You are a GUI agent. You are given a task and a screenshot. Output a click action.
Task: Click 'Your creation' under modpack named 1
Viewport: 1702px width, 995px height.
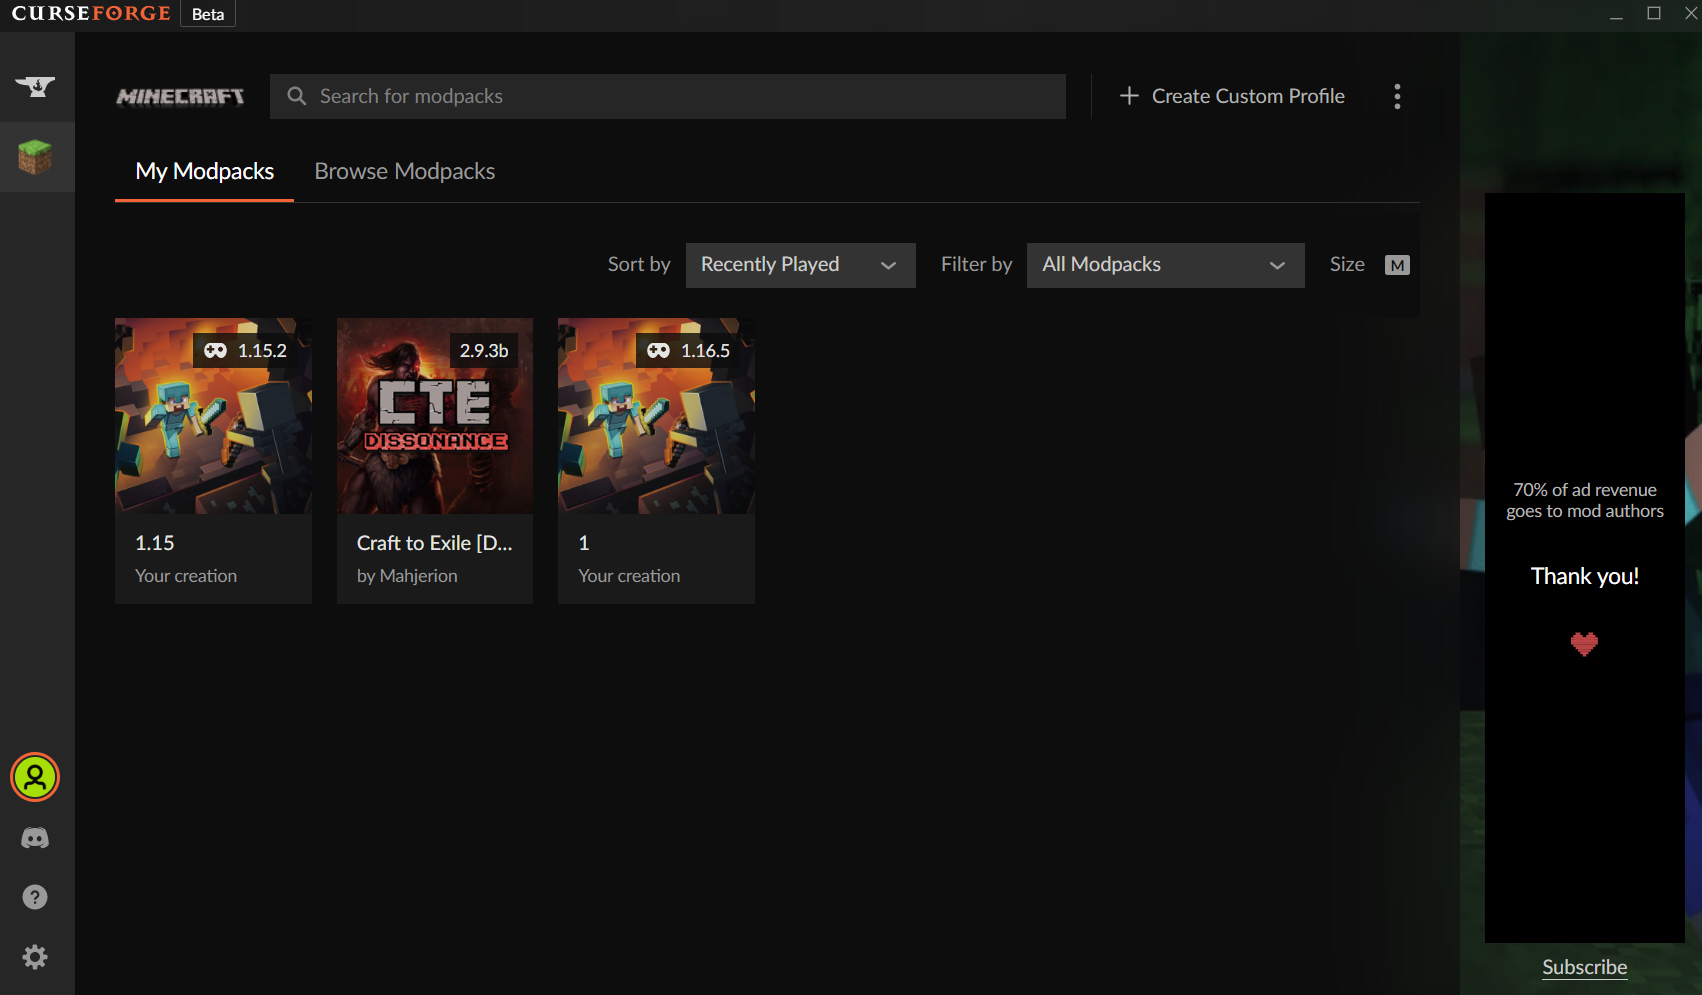tap(629, 576)
